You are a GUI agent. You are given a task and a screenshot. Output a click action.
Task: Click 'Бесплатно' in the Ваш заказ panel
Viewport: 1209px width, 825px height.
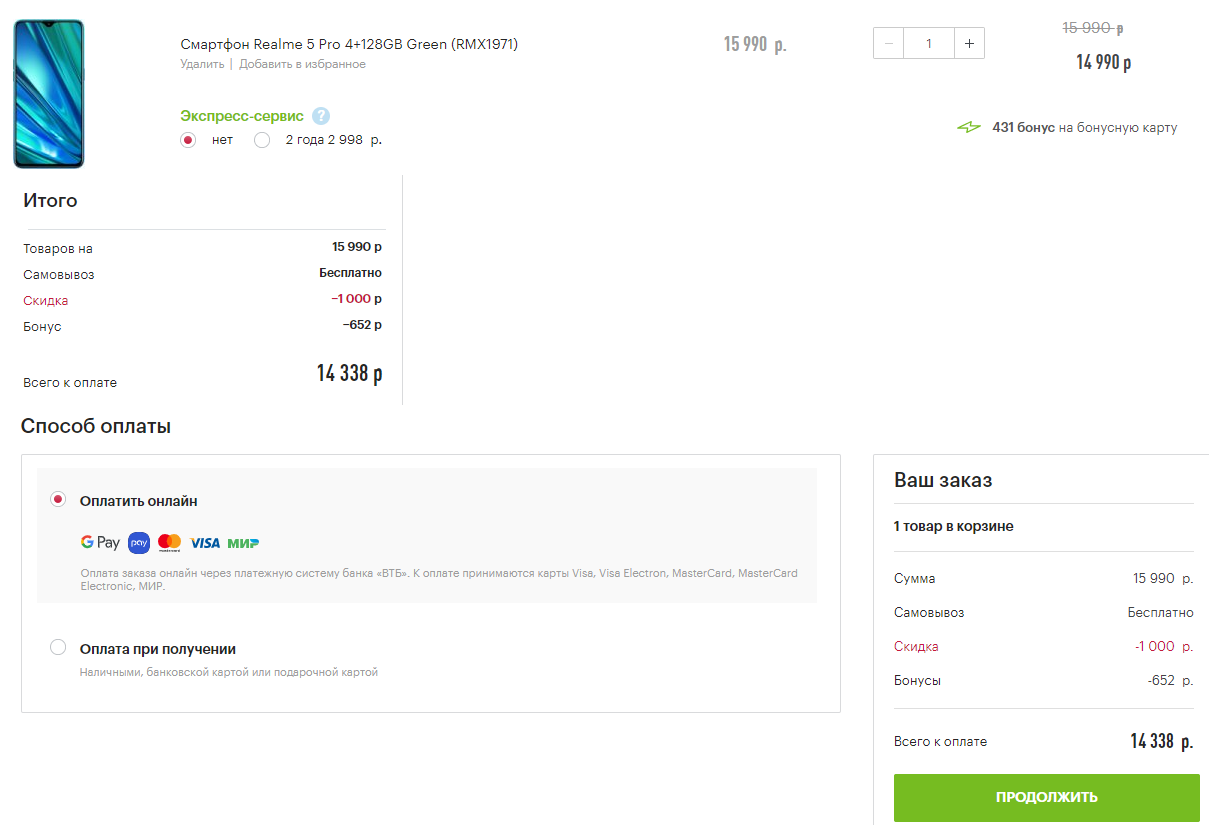1161,612
